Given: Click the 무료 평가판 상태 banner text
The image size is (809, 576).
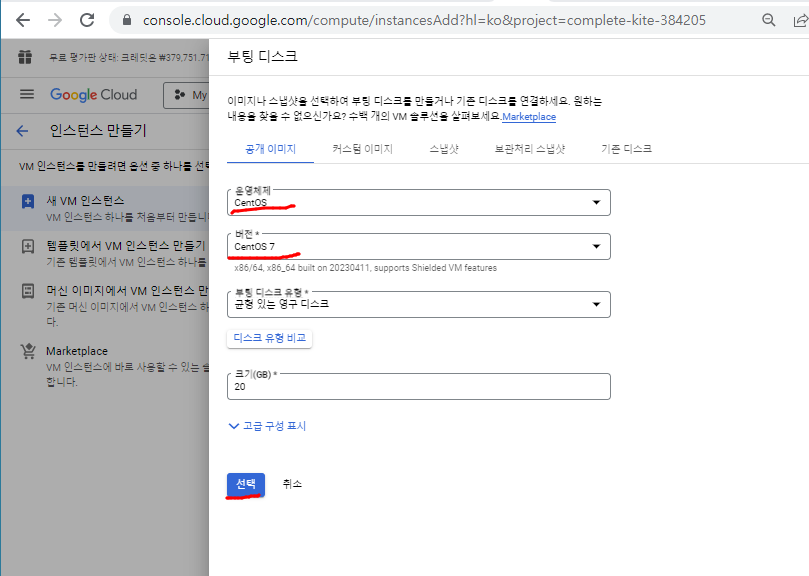Looking at the screenshot, I should click(x=129, y=57).
